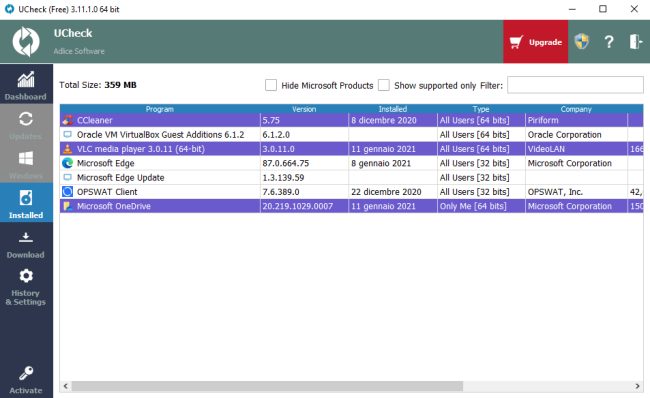This screenshot has height=398, width=650.
Task: Open the Download sidebar section
Action: coord(26,245)
